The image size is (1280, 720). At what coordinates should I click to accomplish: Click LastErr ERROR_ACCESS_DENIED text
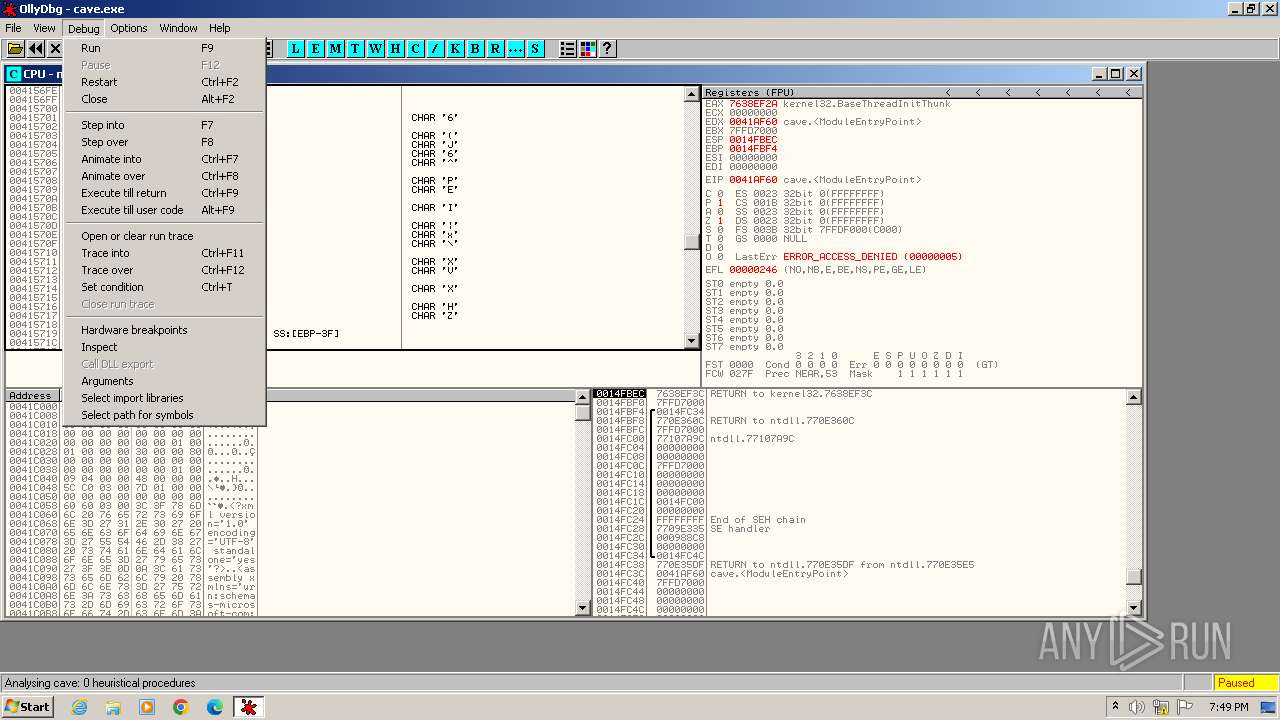[x=873, y=257]
